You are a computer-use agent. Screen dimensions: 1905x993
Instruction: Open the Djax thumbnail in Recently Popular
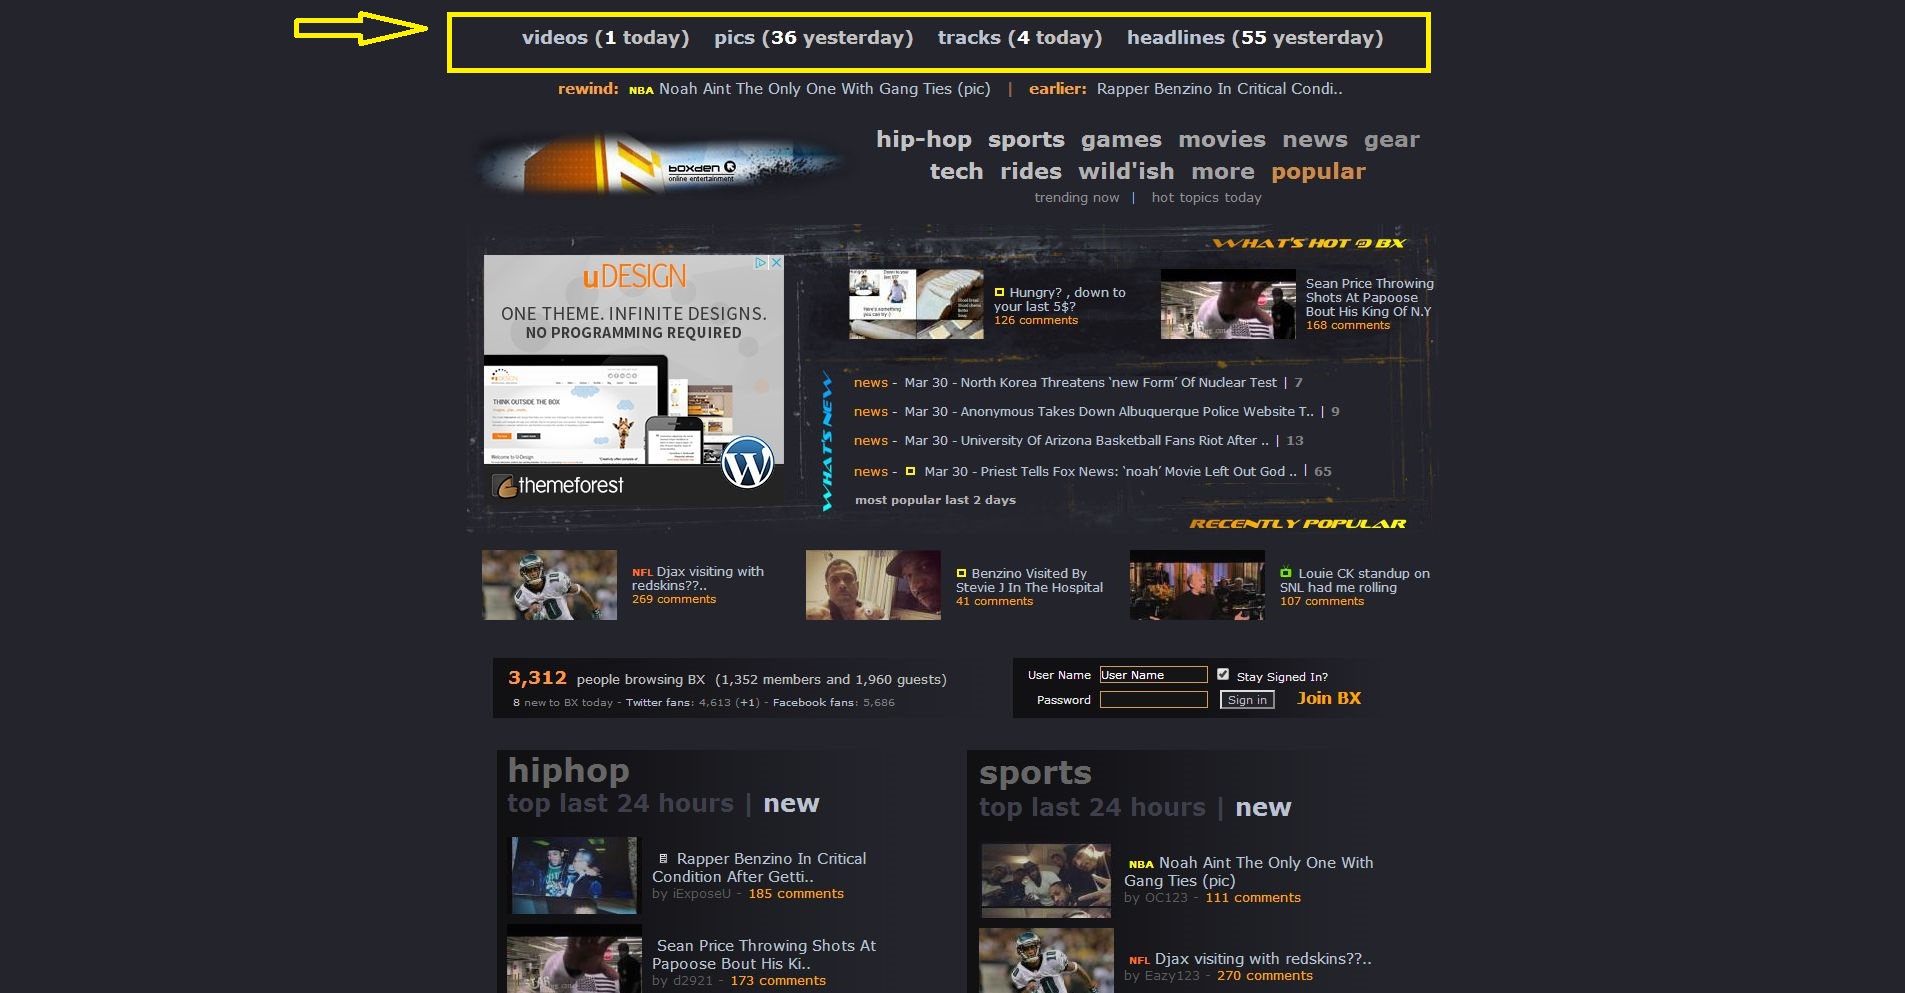[x=549, y=585]
